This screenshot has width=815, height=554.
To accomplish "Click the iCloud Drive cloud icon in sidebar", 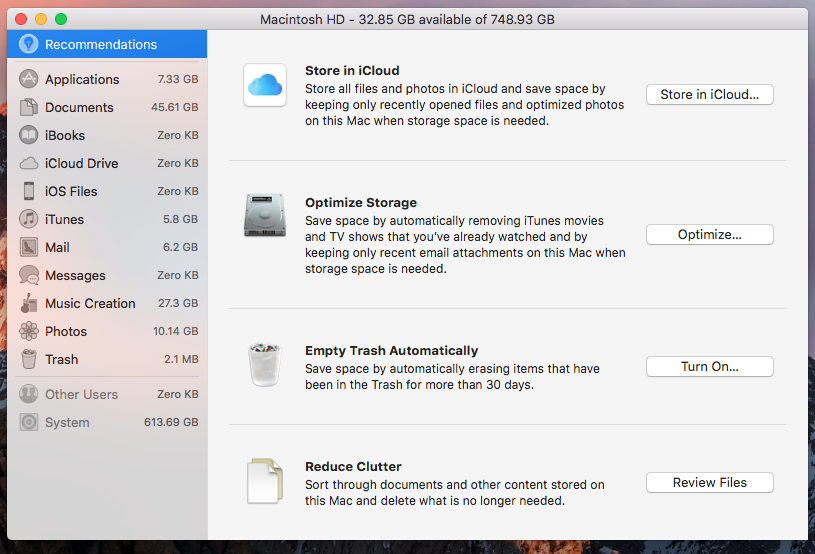I will point(29,164).
